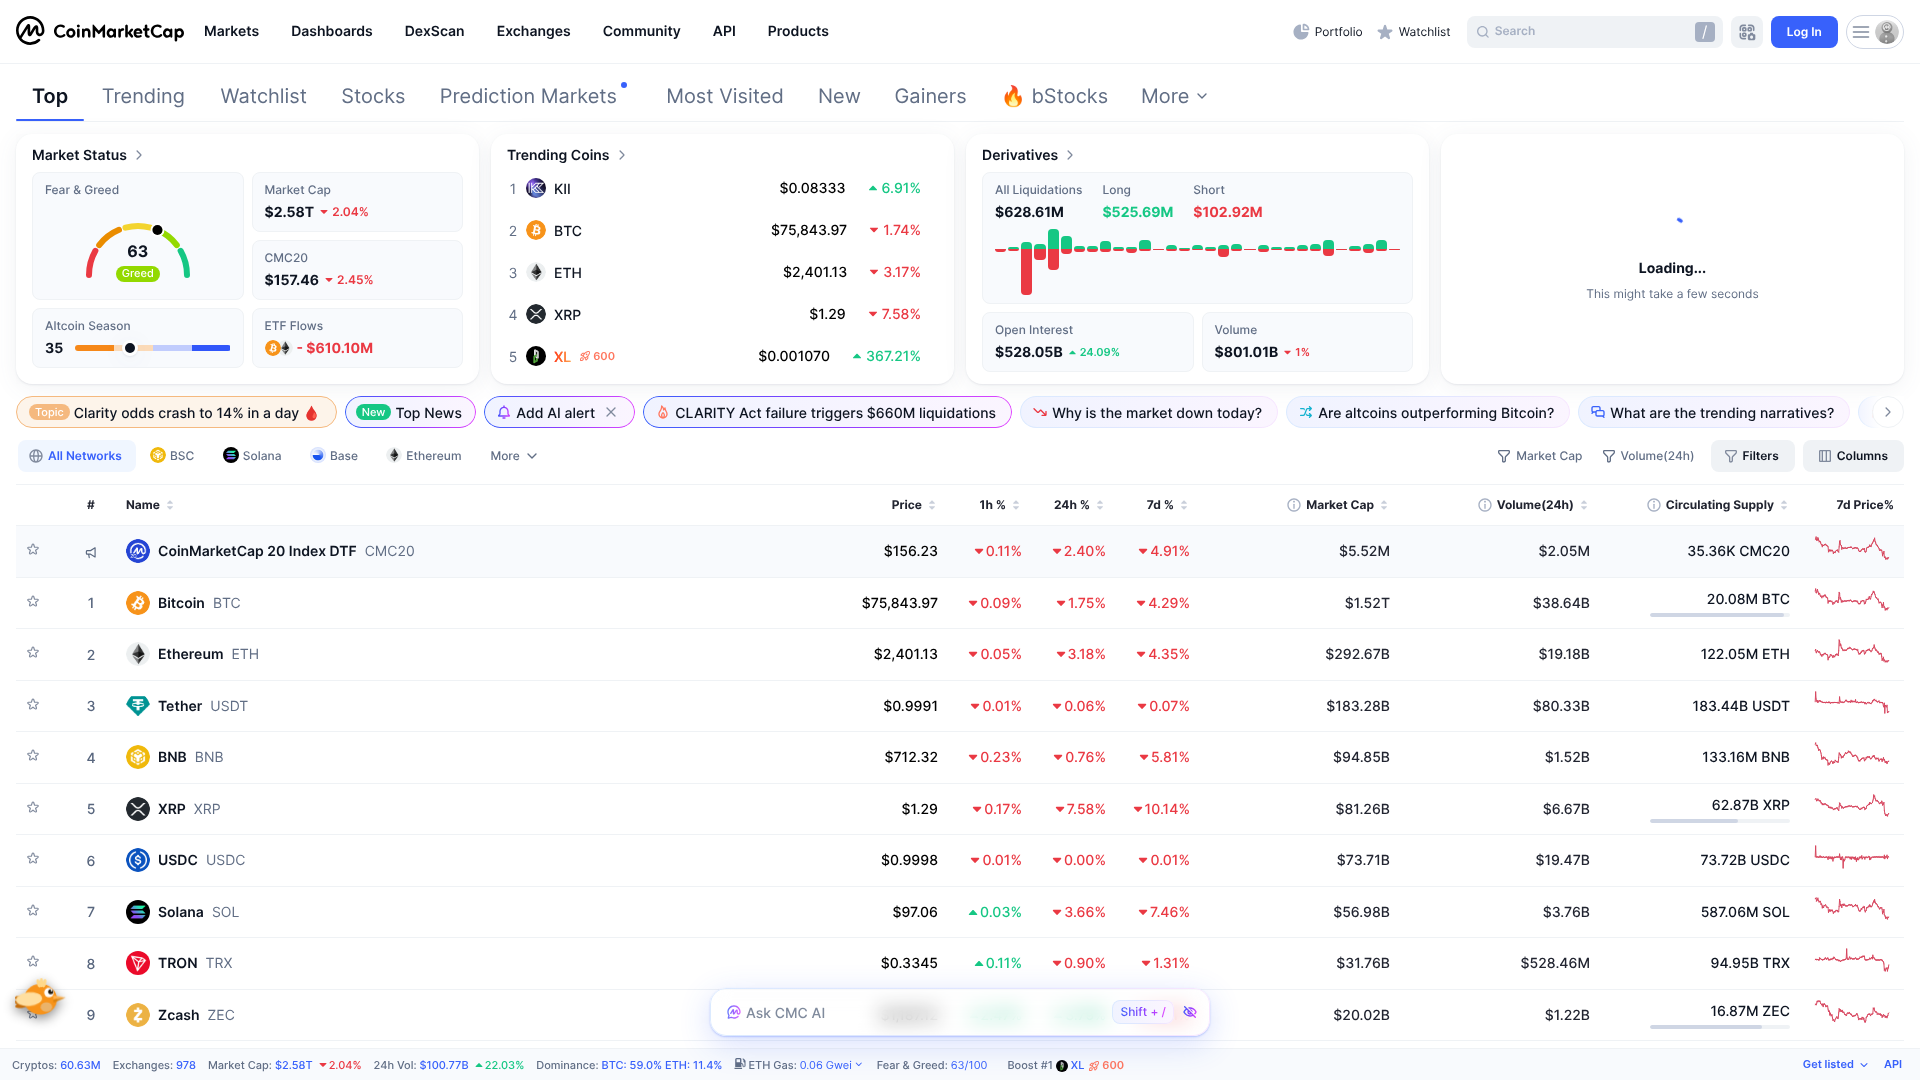Click the promoted megaphone icon in CMC20 row
Viewport: 1920px width, 1080px height.
click(x=91, y=552)
